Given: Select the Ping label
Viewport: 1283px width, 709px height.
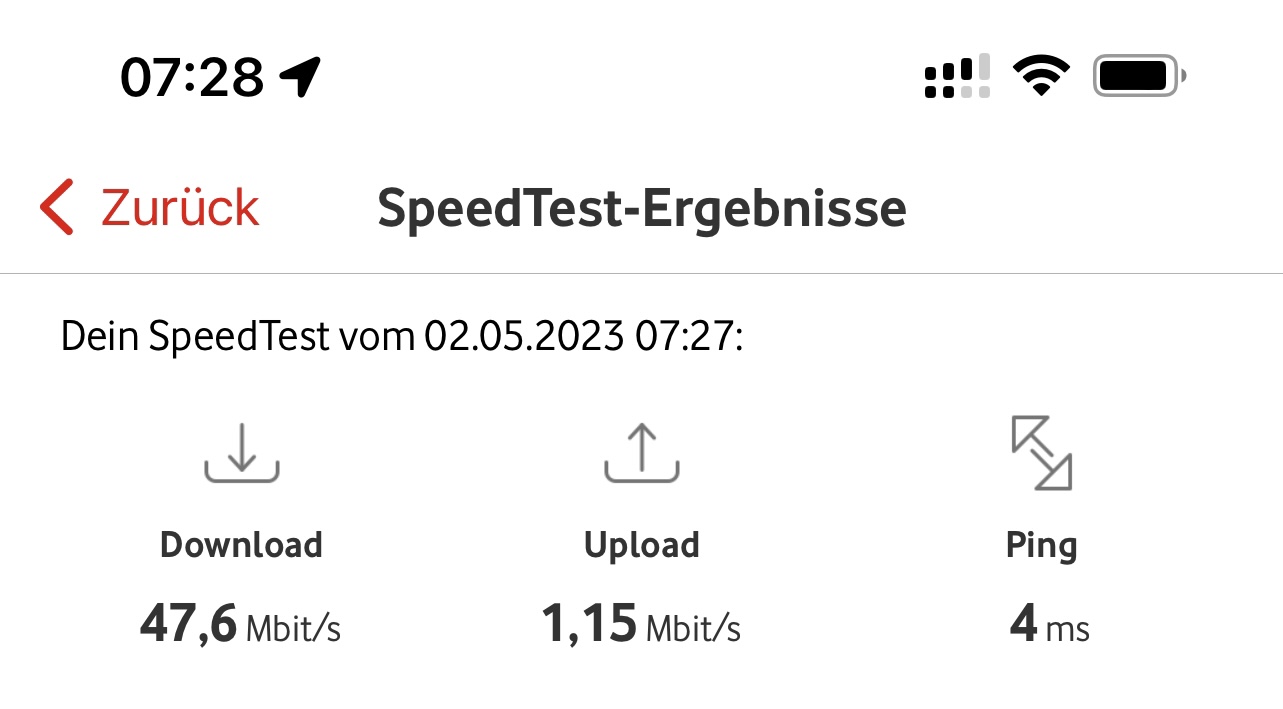Looking at the screenshot, I should (1041, 545).
